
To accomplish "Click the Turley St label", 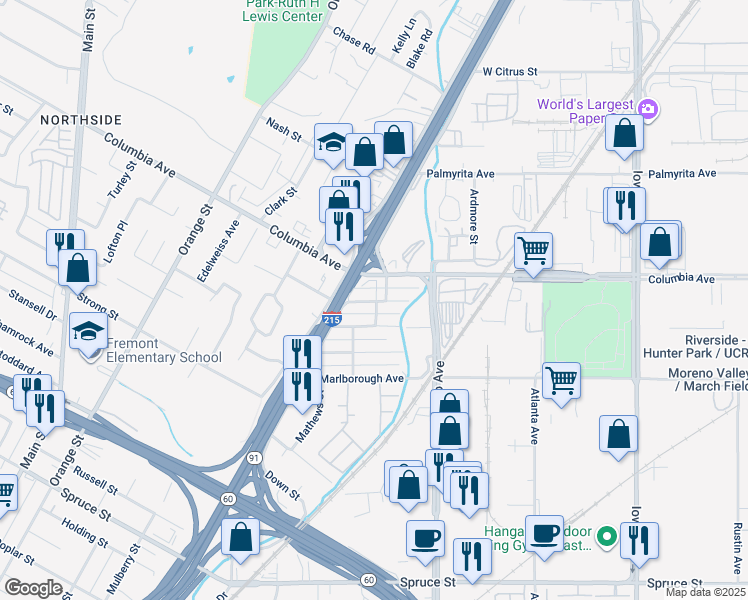I will (x=122, y=180).
